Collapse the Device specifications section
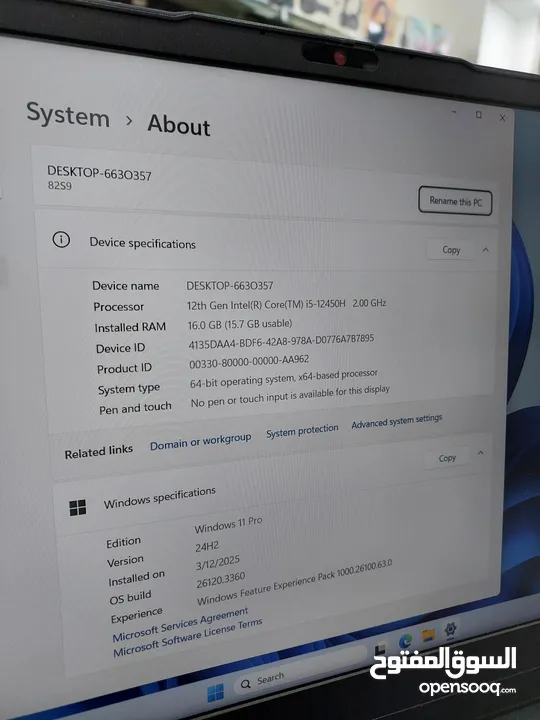The image size is (540, 720). (485, 250)
